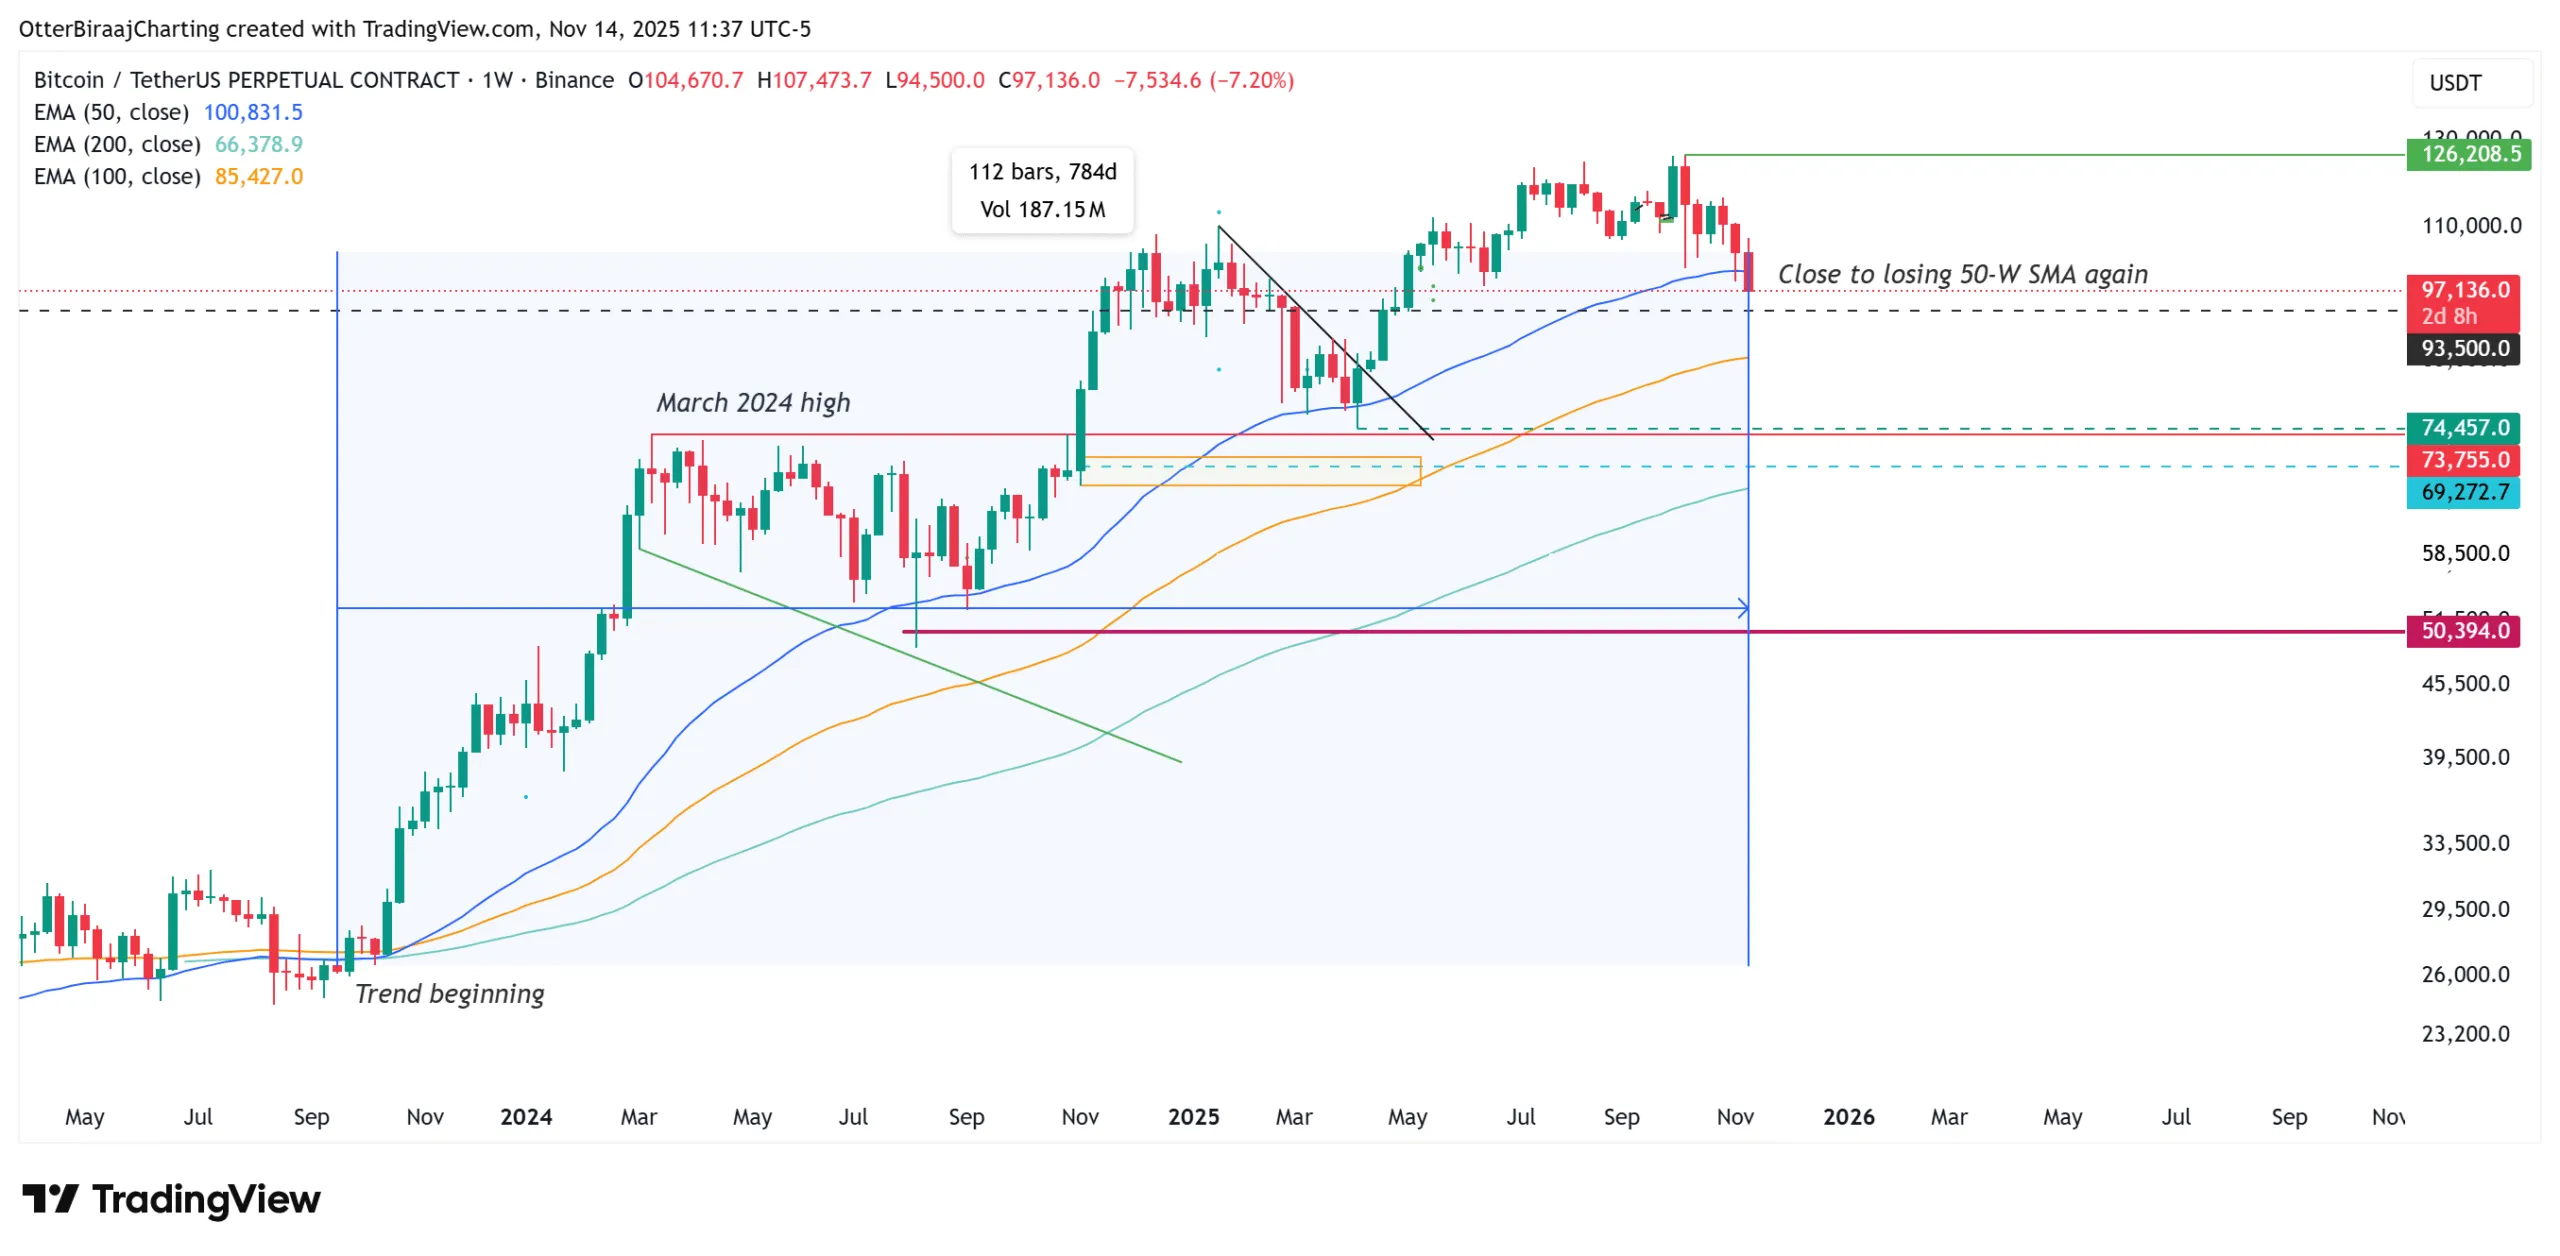The image size is (2560, 1256).
Task: Select the EMA (50, close) legend entry
Action: [111, 112]
